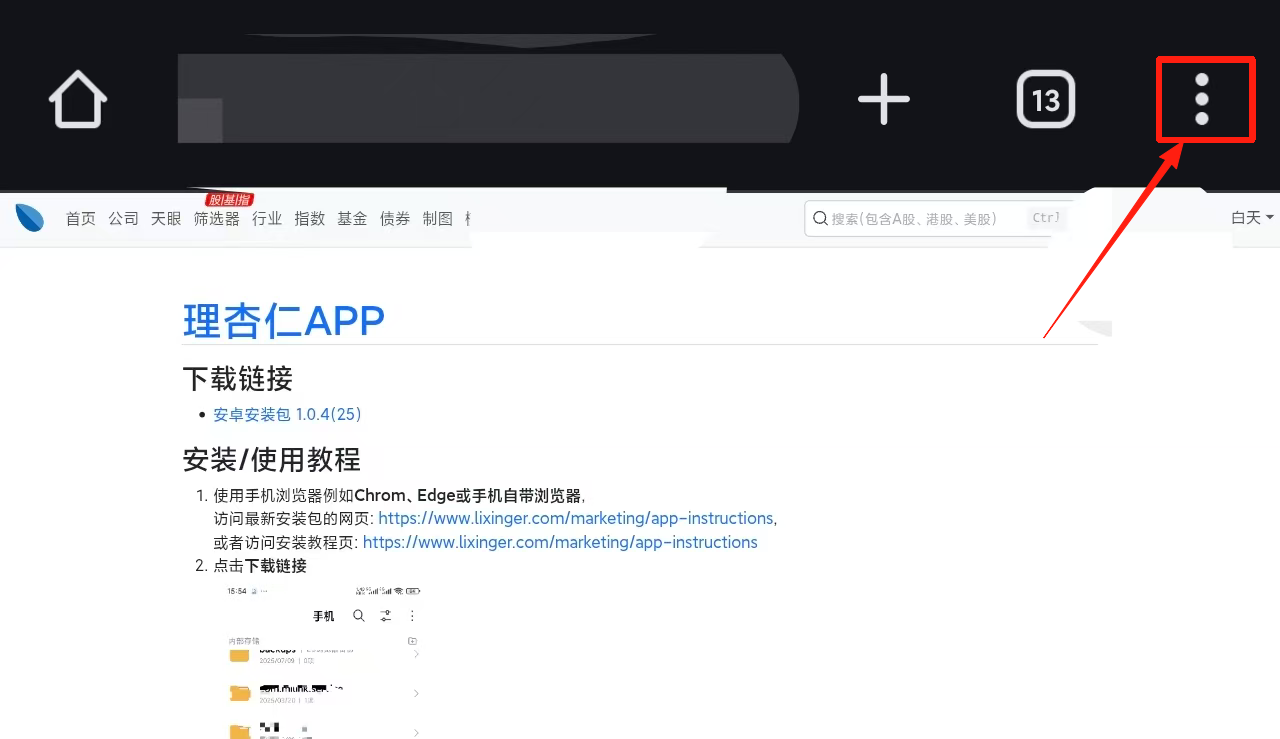Viewport: 1280px width, 739px height.
Task: Click the magnifier icon in site search
Action: coord(820,218)
